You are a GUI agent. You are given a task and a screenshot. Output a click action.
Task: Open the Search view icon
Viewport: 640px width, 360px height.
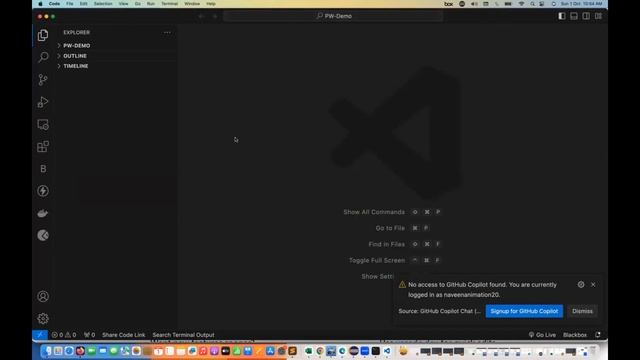click(x=43, y=57)
